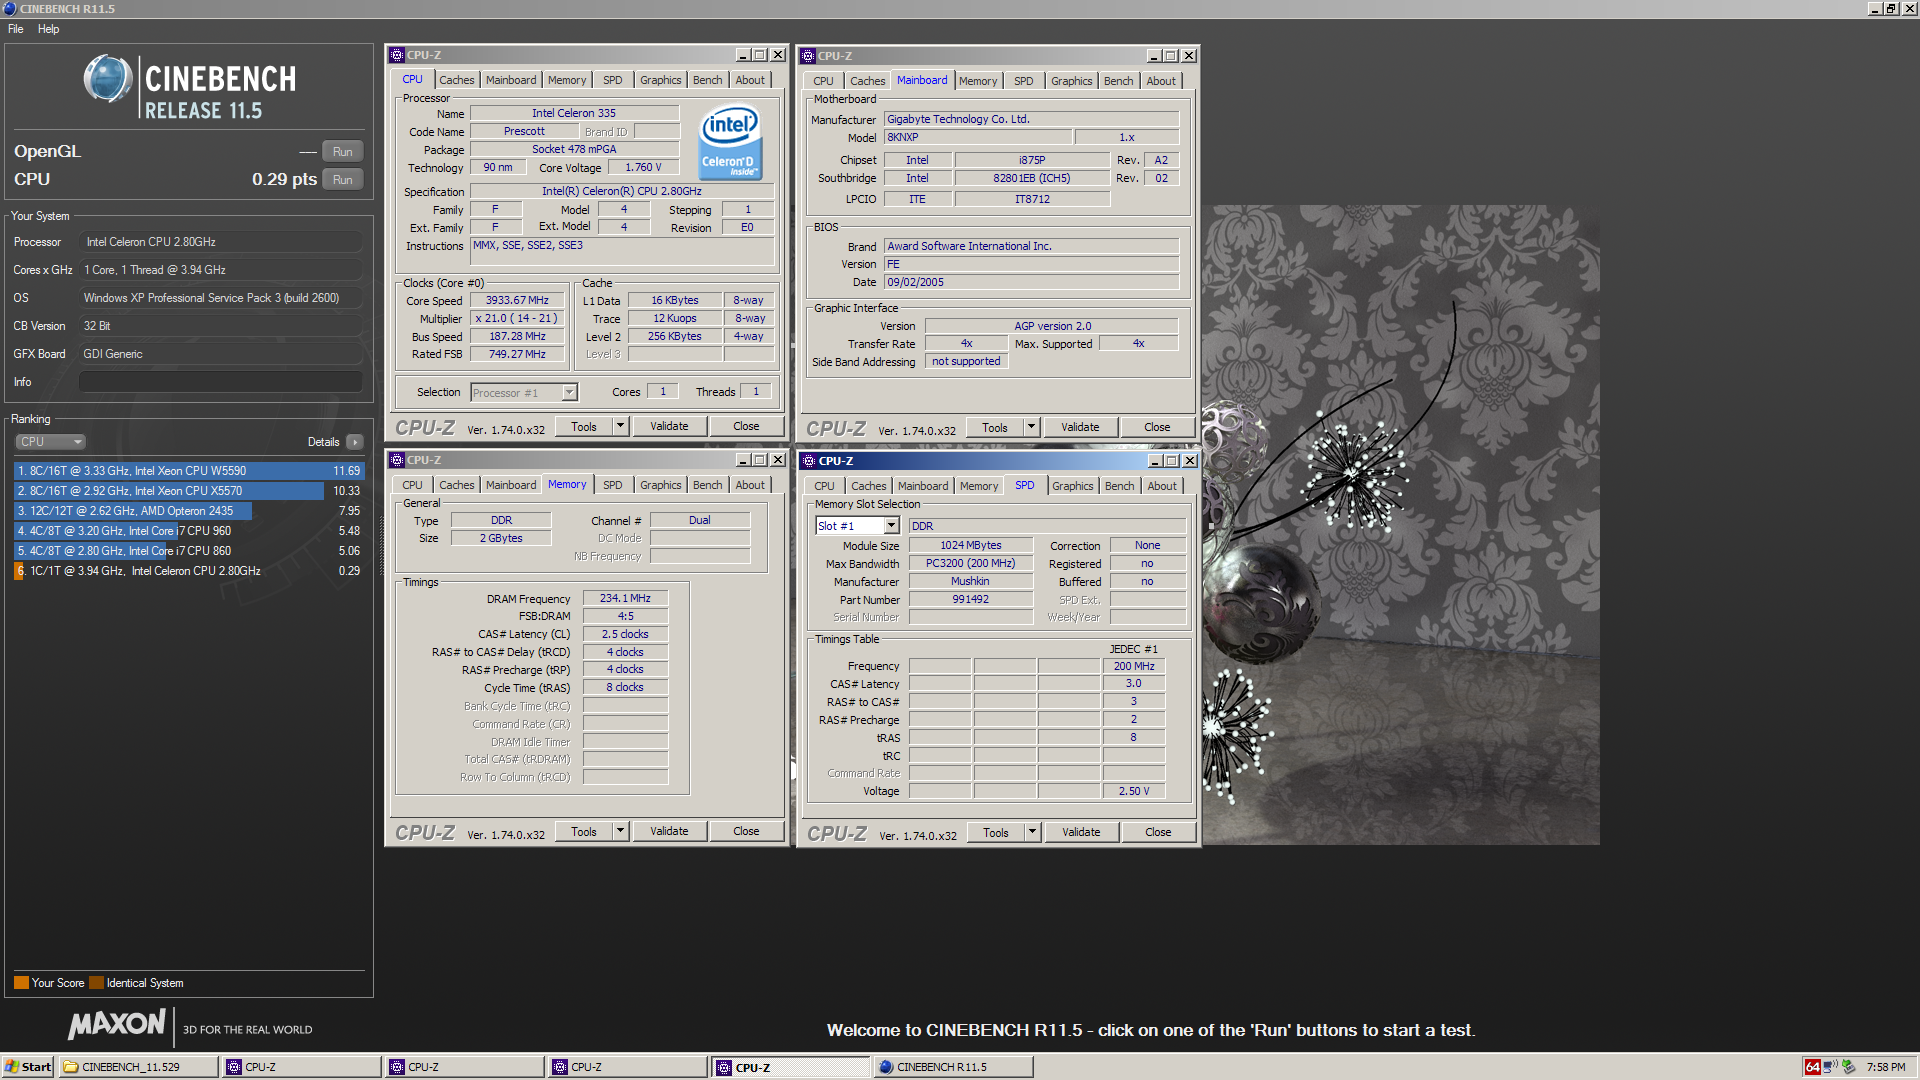Click Validate in the top-left CPU-Z window
Screen dimensions: 1920x1080
(669, 426)
